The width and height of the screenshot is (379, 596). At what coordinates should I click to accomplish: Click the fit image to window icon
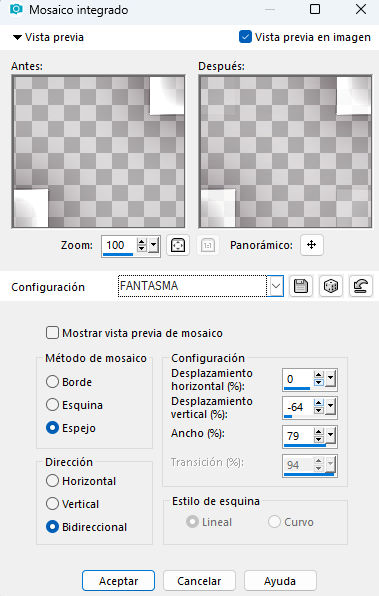coord(178,245)
